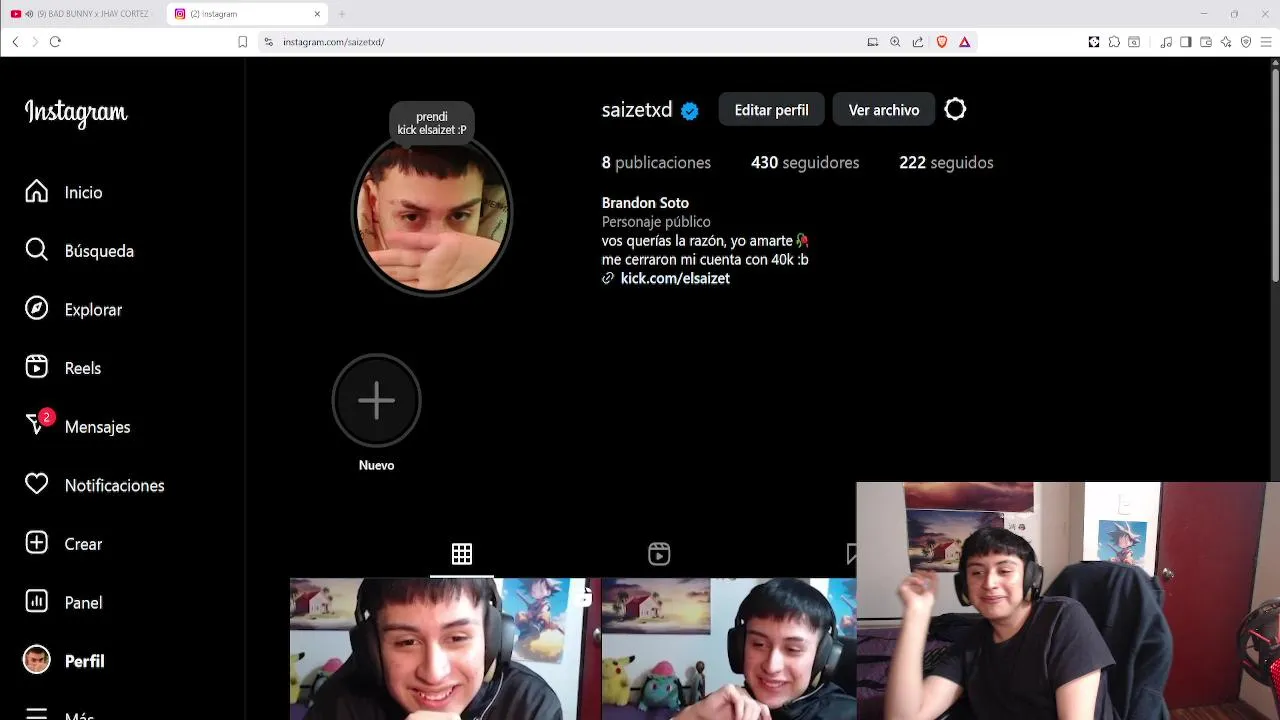Open Inicio in the Instagram sidebar

[64, 192]
